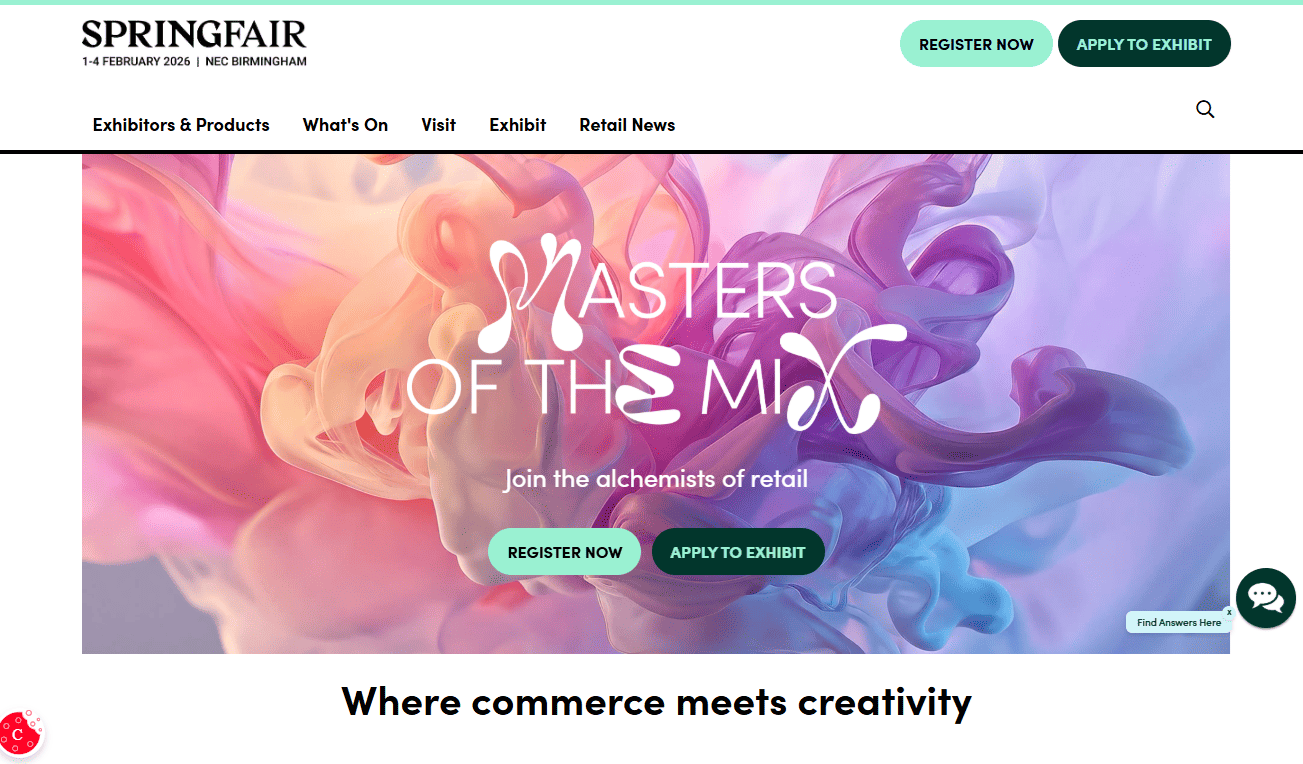
Task: Open the live chat bubble icon
Action: tap(1265, 598)
